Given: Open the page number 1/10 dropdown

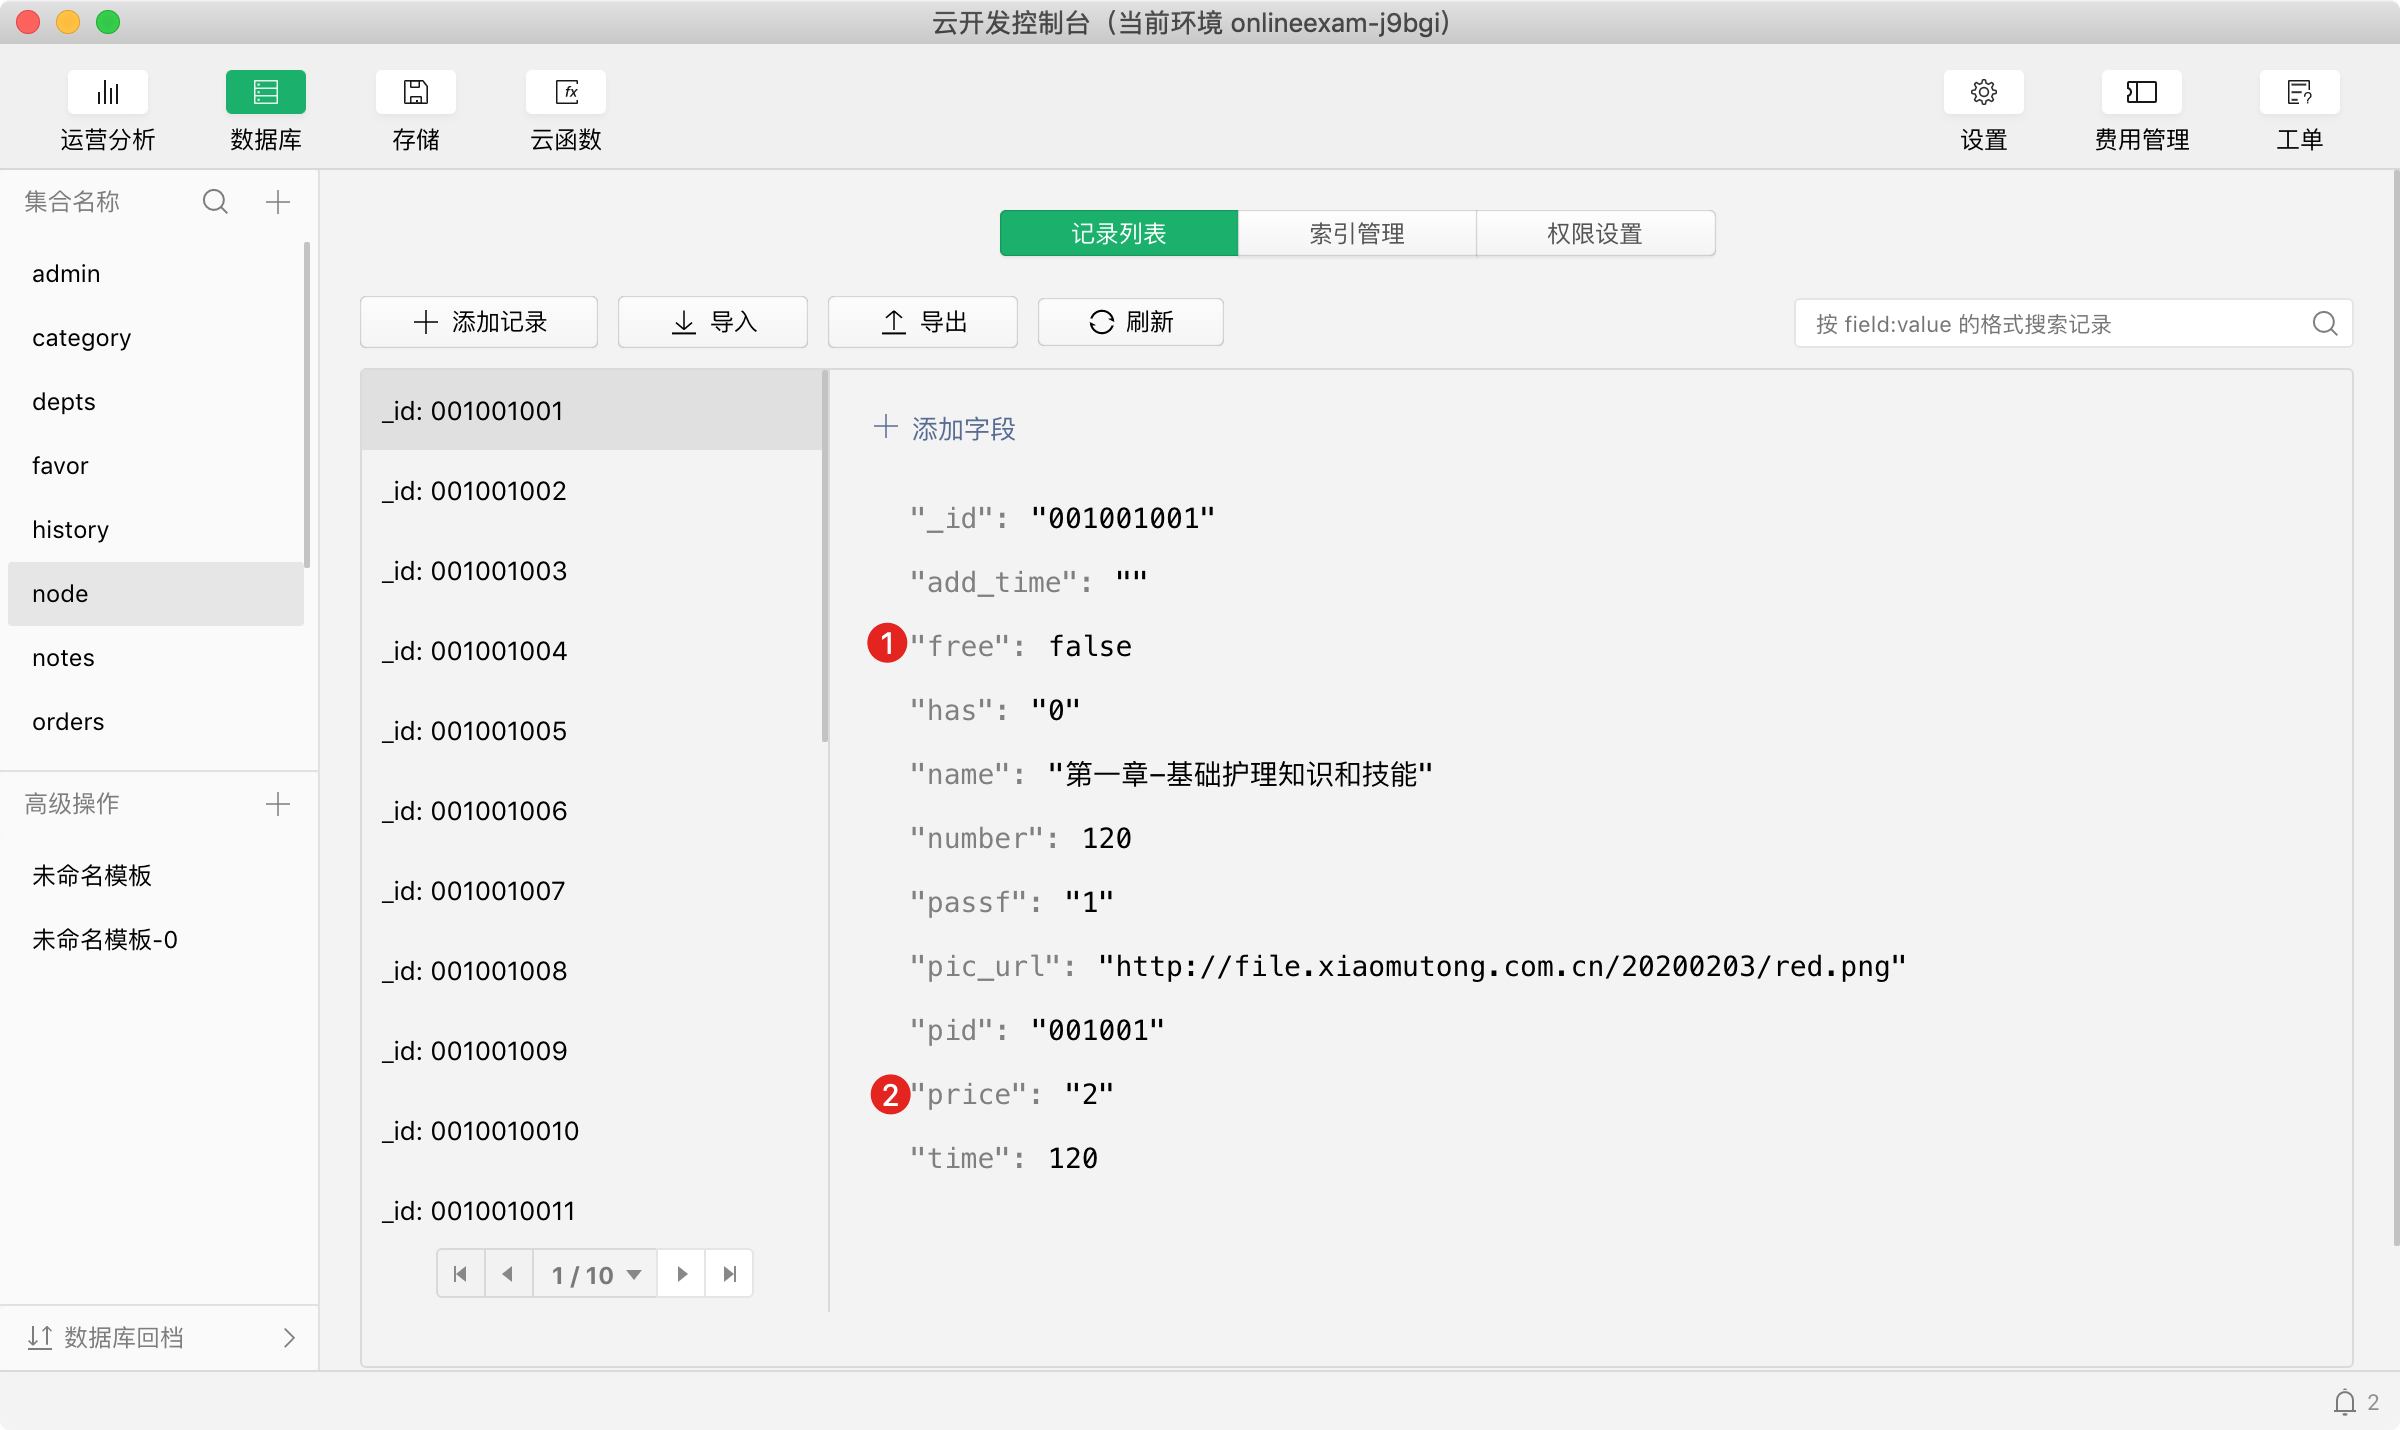Looking at the screenshot, I should (595, 1274).
